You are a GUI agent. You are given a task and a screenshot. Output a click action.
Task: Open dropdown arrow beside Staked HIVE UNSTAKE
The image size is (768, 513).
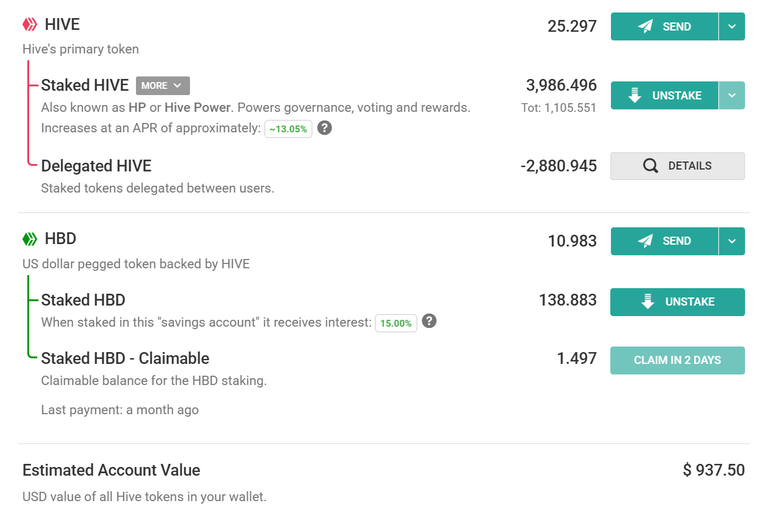click(732, 95)
